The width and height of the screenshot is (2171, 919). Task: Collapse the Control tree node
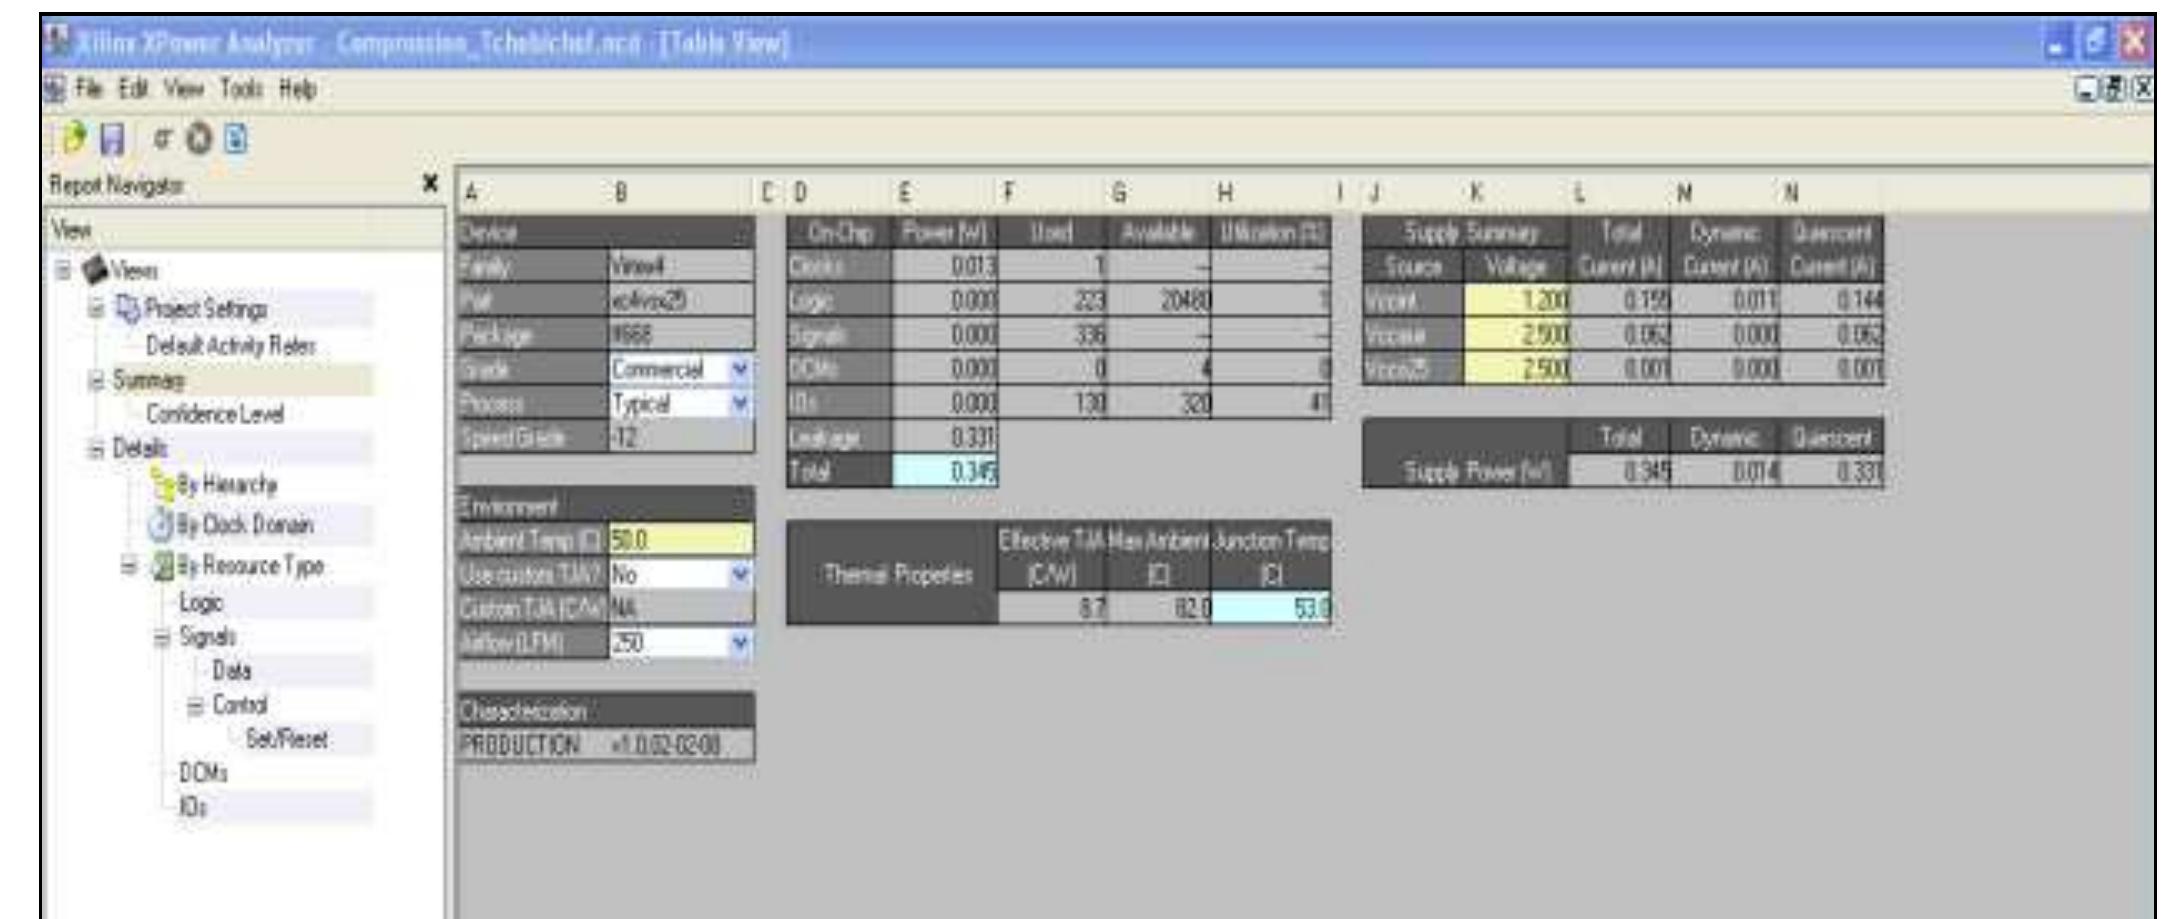[x=197, y=705]
